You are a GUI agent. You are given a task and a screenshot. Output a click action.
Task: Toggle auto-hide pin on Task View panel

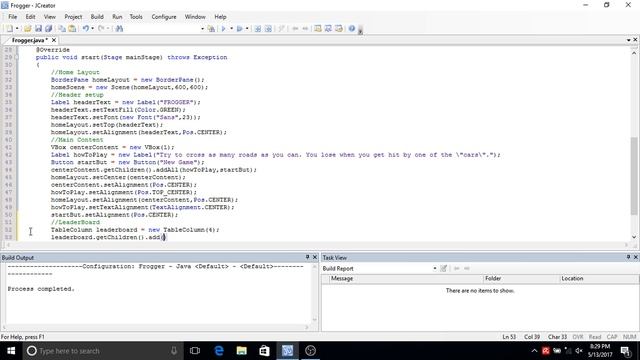click(x=628, y=257)
